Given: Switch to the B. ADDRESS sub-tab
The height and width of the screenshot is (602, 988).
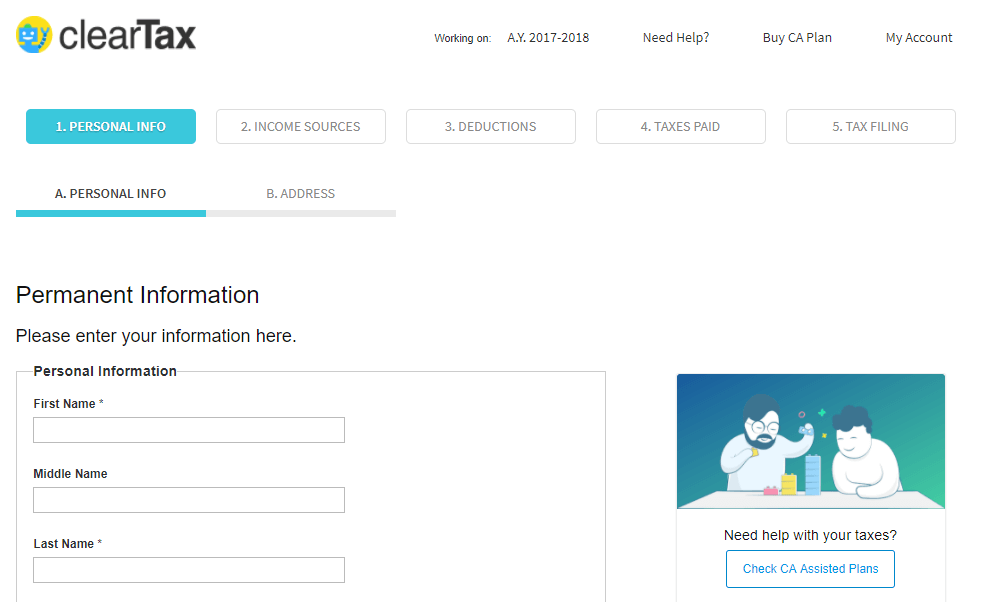Looking at the screenshot, I should pyautogui.click(x=300, y=194).
